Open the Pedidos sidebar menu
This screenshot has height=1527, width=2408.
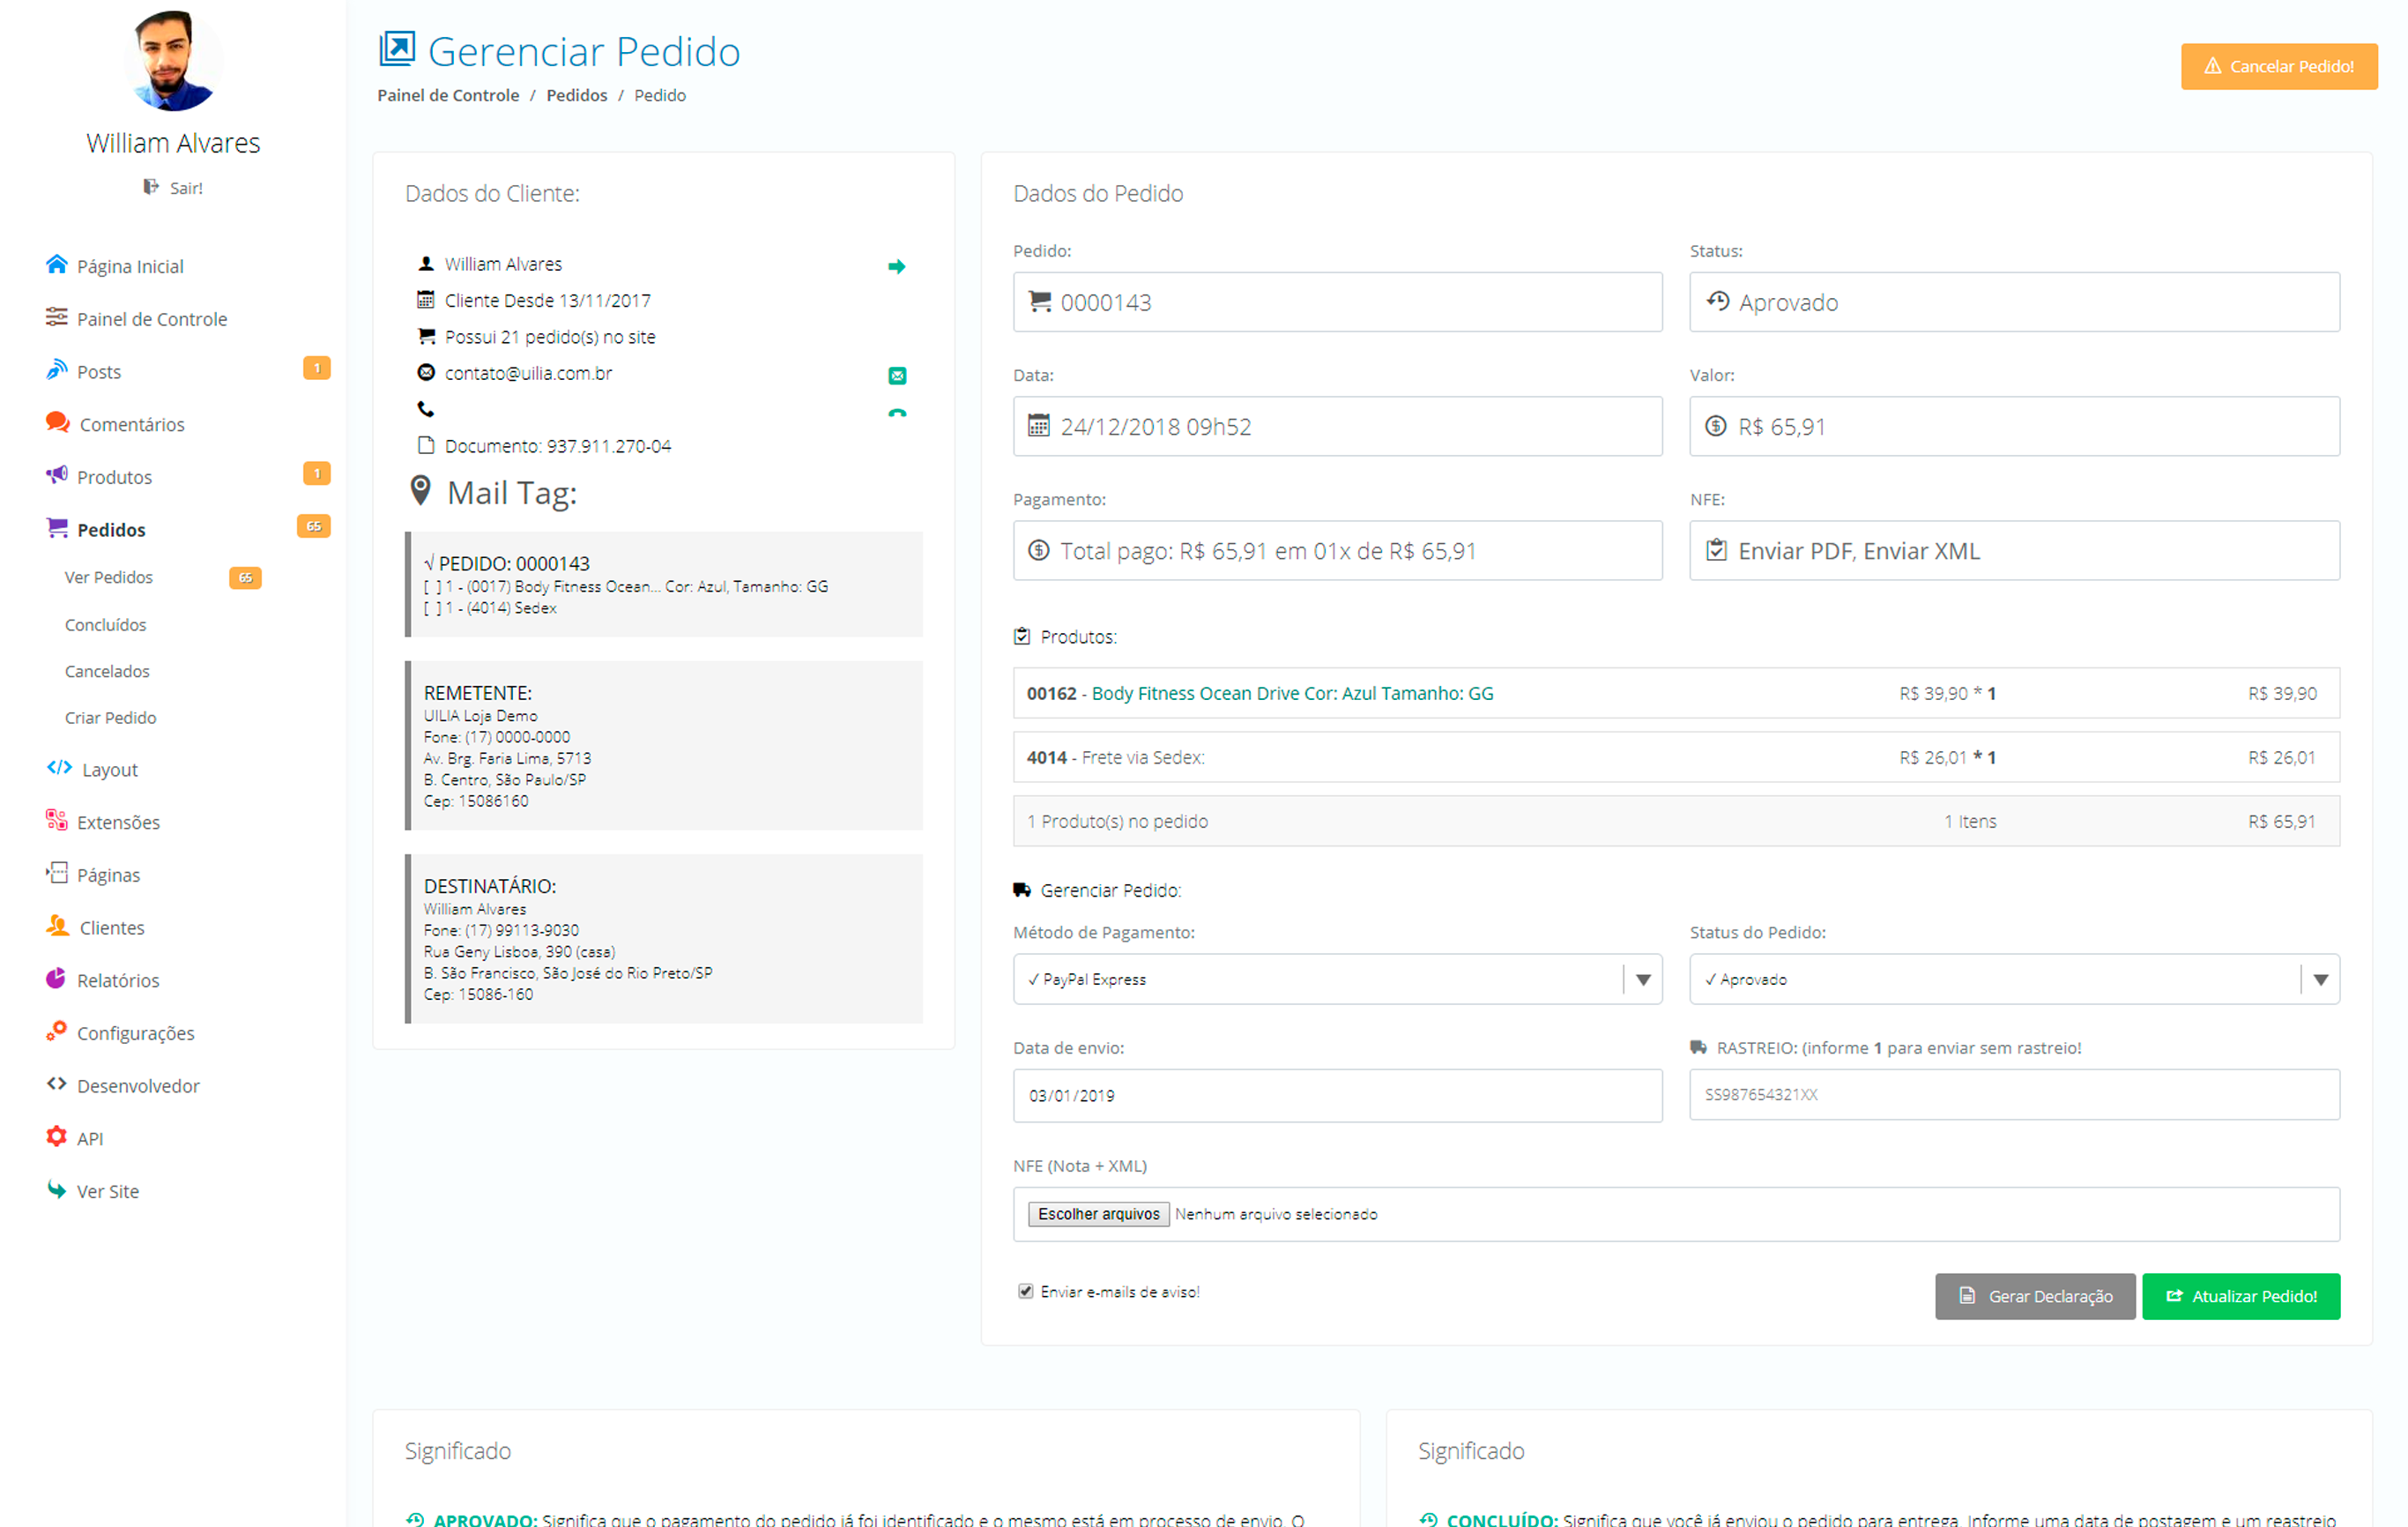pyautogui.click(x=111, y=529)
